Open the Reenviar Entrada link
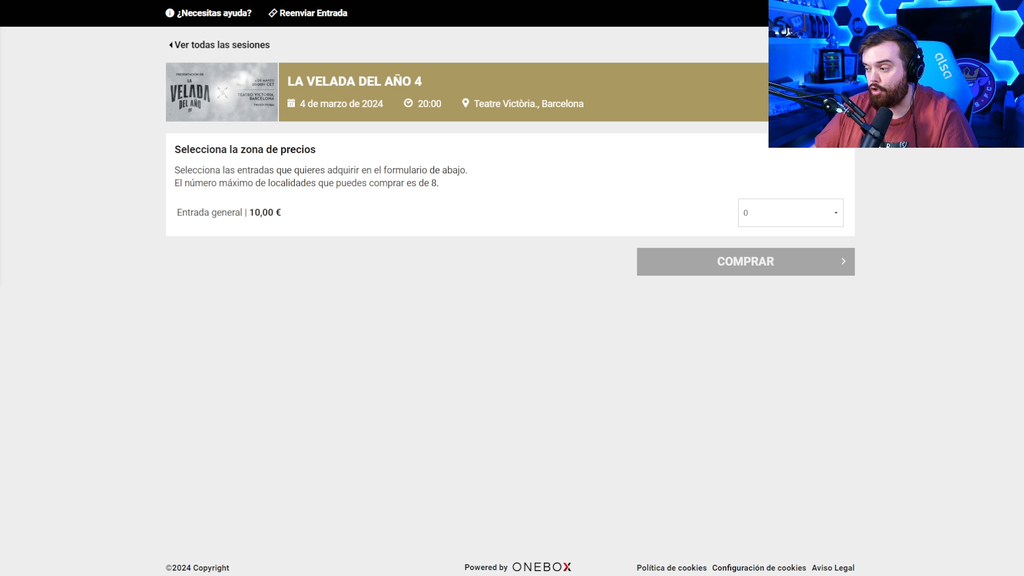This screenshot has height=576, width=1024. (x=313, y=13)
